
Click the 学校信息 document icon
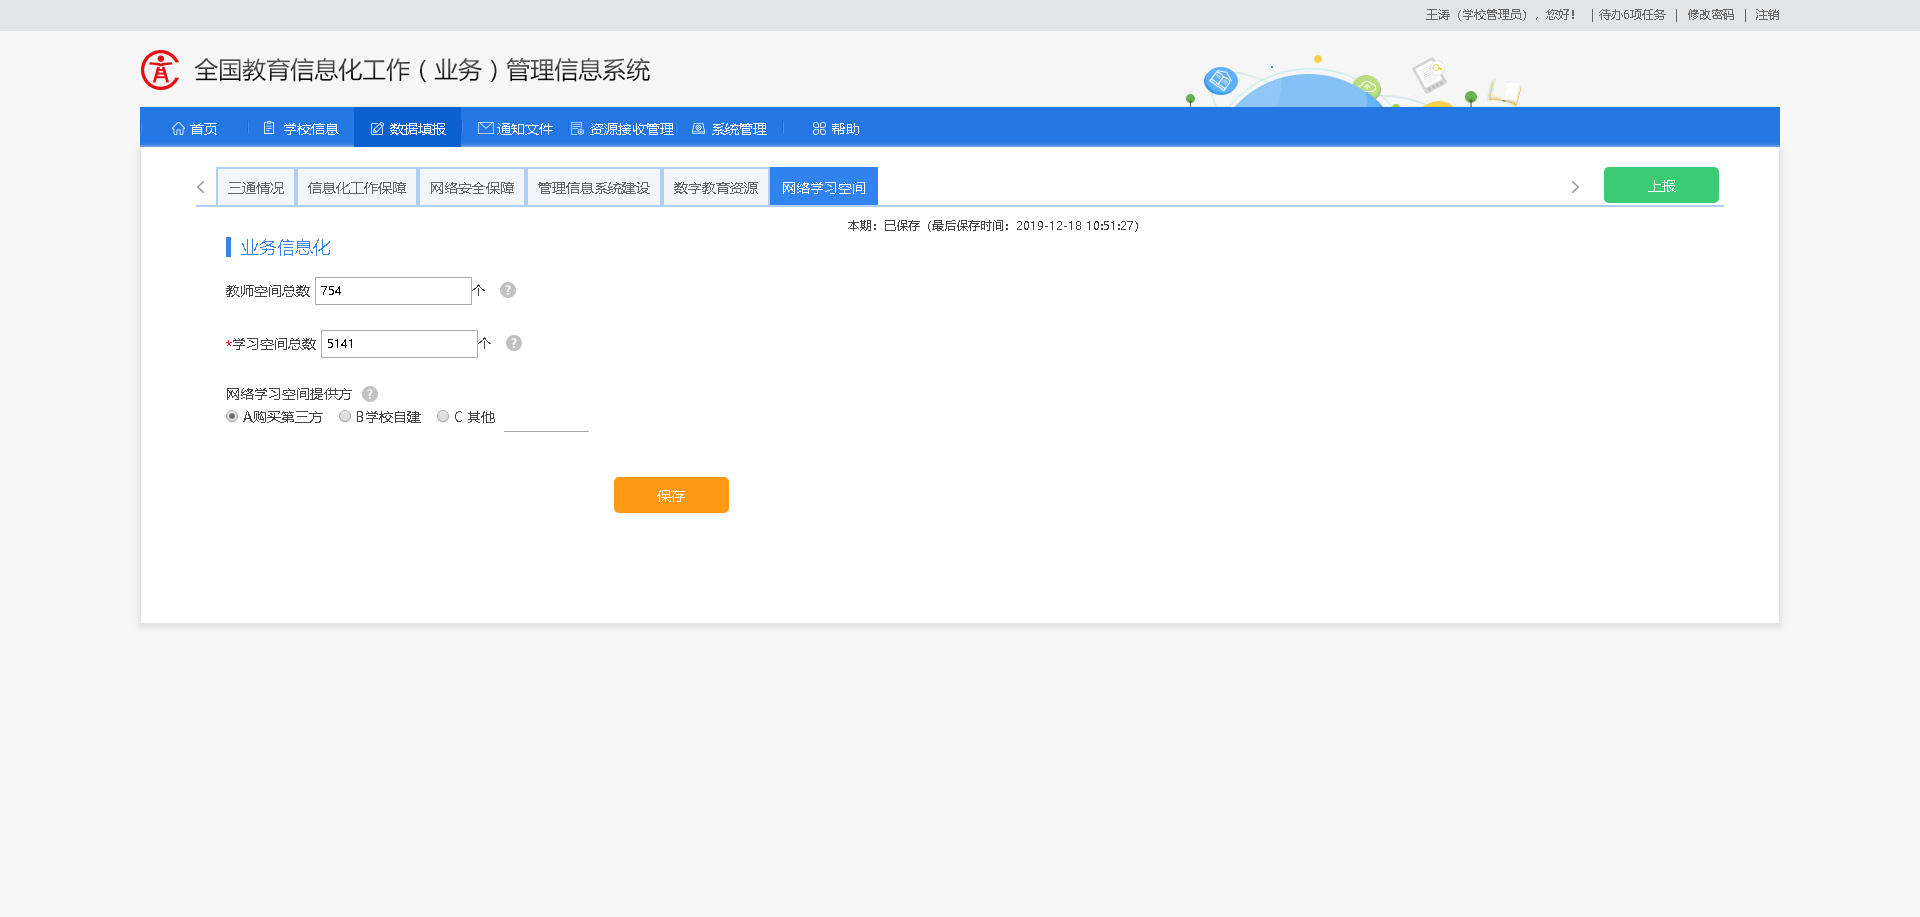(x=268, y=128)
